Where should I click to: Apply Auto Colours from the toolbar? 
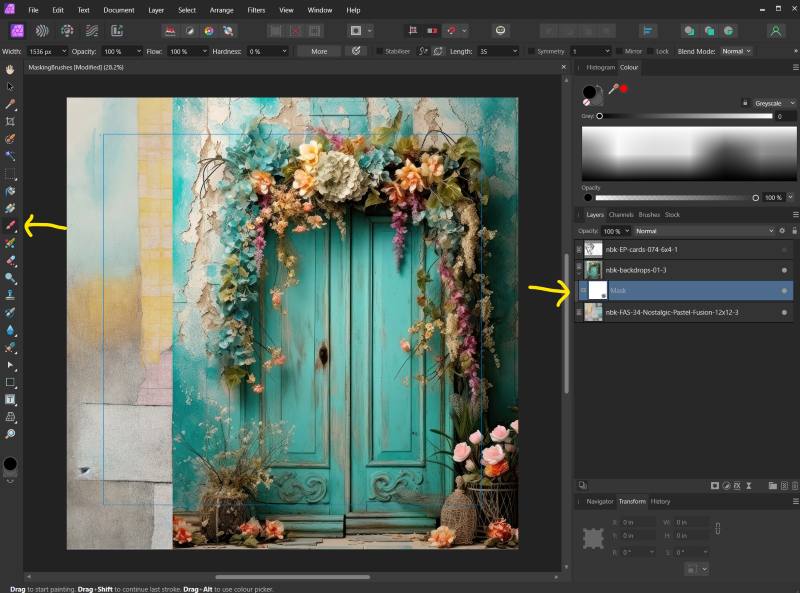point(209,31)
